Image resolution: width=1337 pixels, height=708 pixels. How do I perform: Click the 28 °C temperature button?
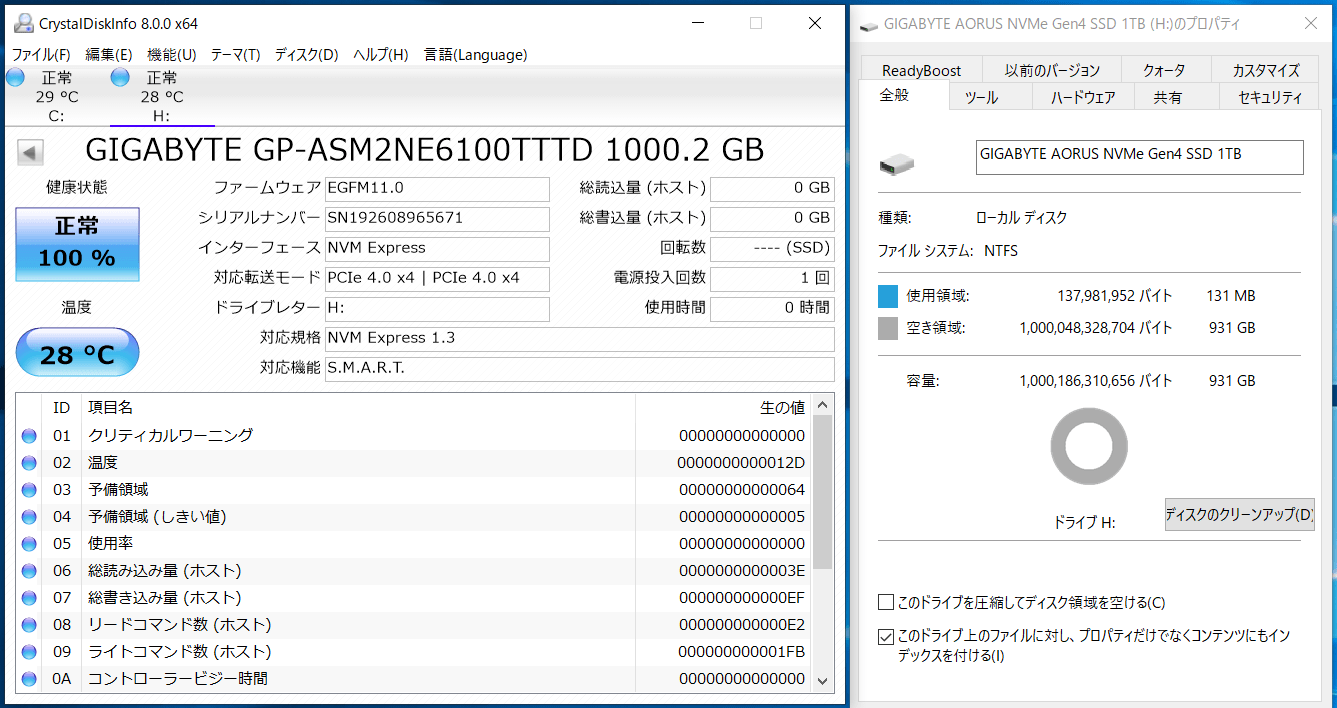tap(77, 353)
